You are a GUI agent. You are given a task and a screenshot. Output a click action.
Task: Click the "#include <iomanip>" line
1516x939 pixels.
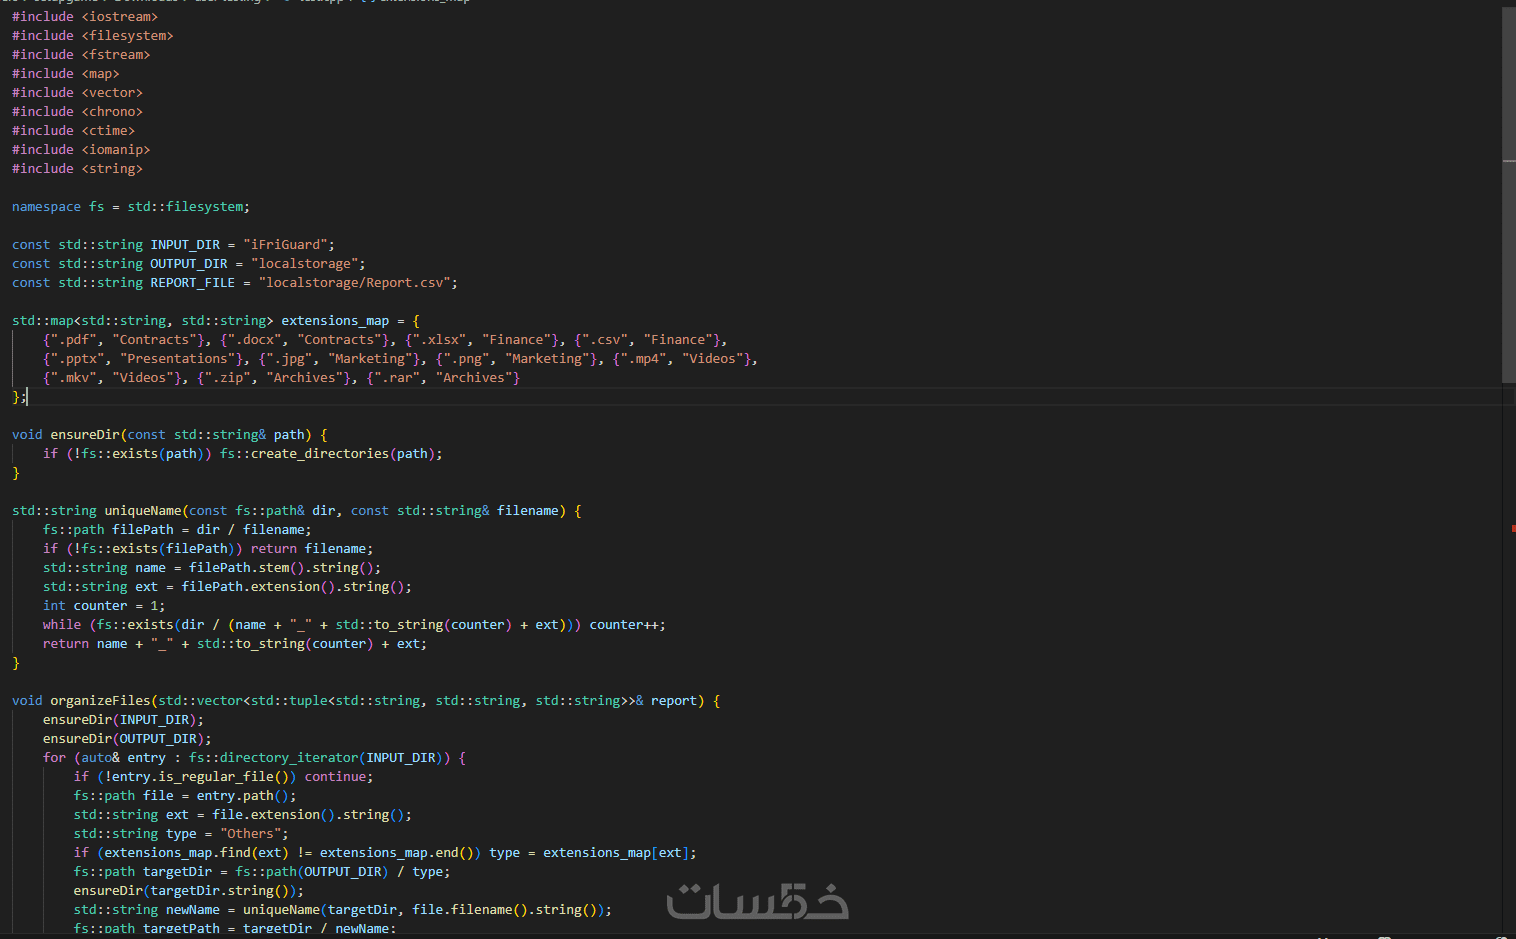(x=81, y=150)
